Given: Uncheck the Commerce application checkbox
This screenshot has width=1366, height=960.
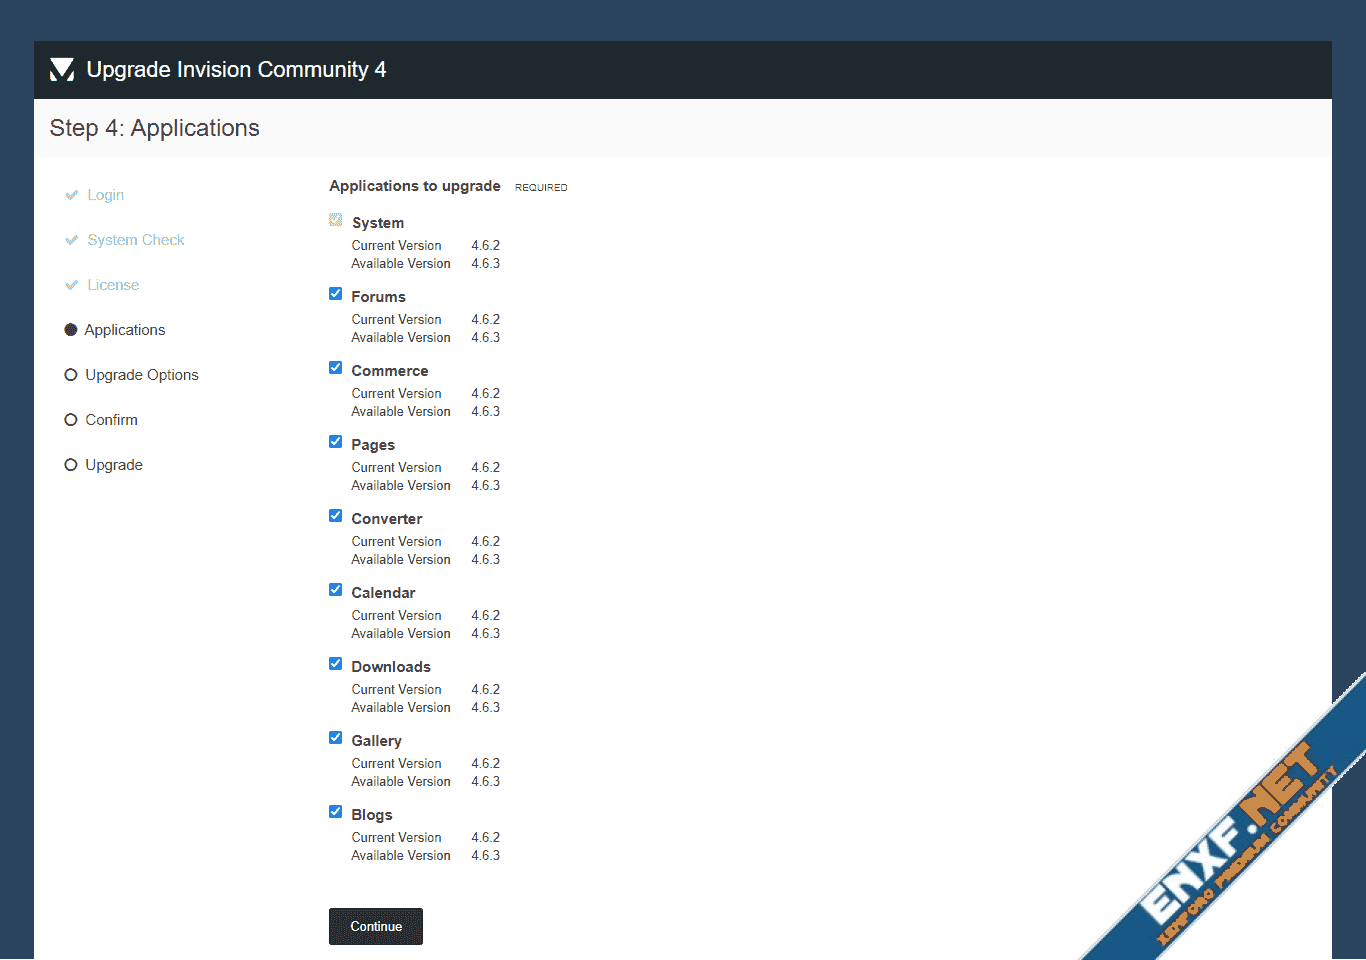Looking at the screenshot, I should pyautogui.click(x=336, y=368).
